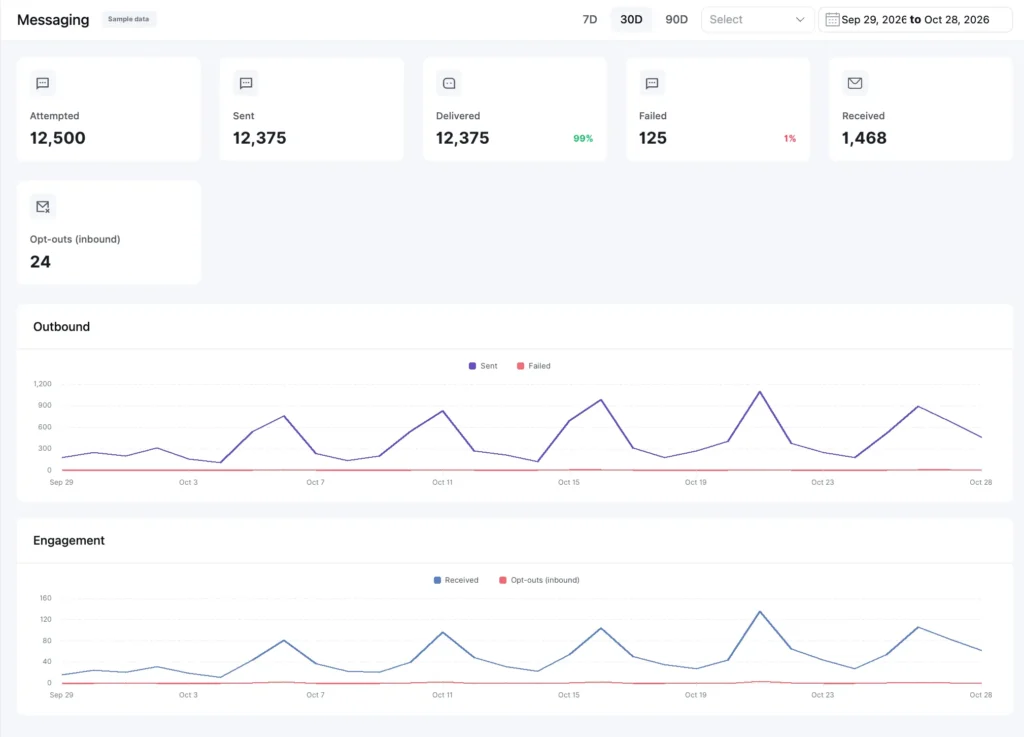
Task: Click the Sample data badge
Action: pos(129,19)
